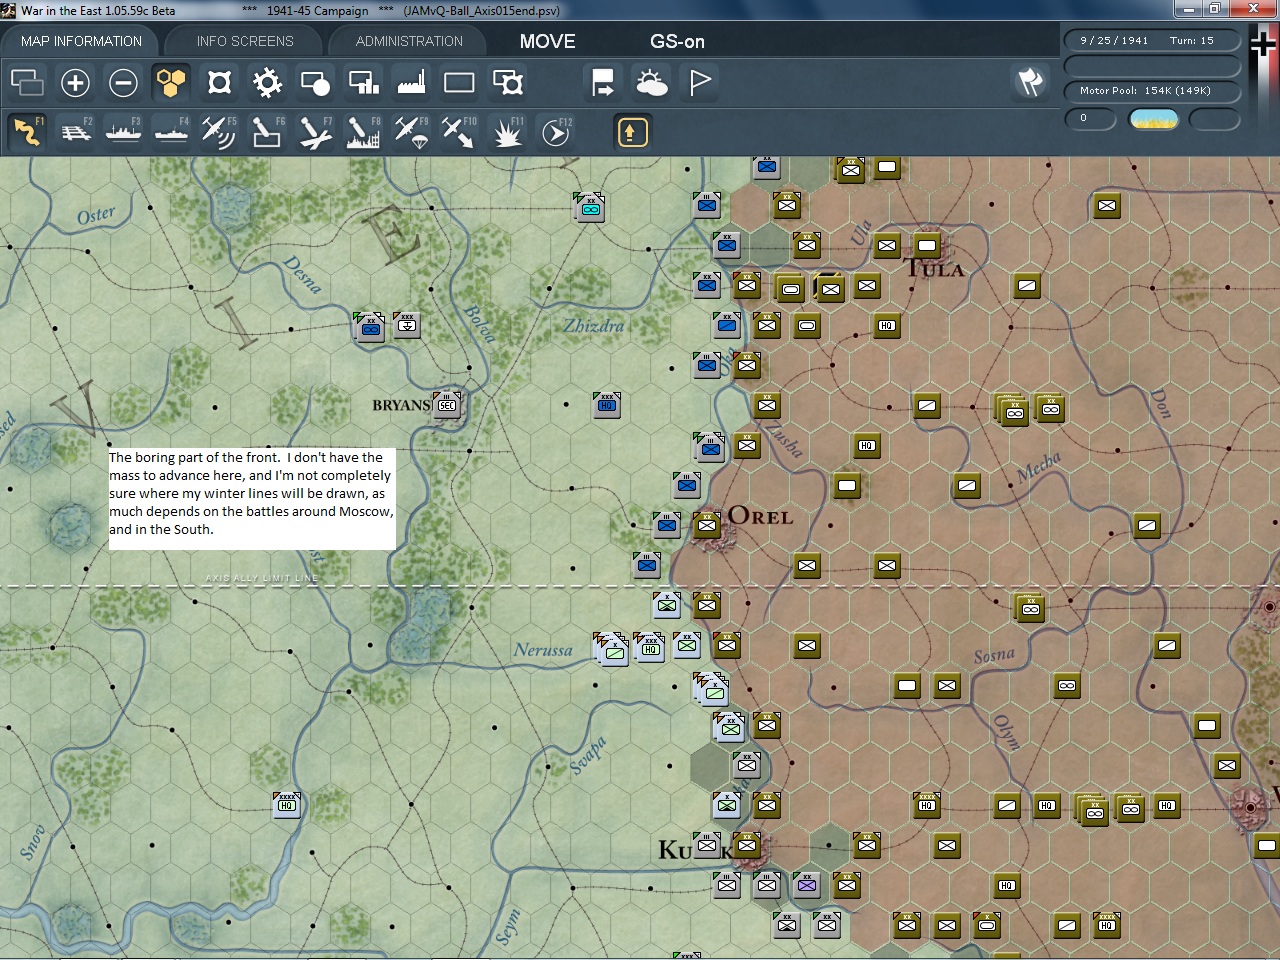Click the Desna river label
Image resolution: width=1280 pixels, height=960 pixels.
click(x=302, y=274)
